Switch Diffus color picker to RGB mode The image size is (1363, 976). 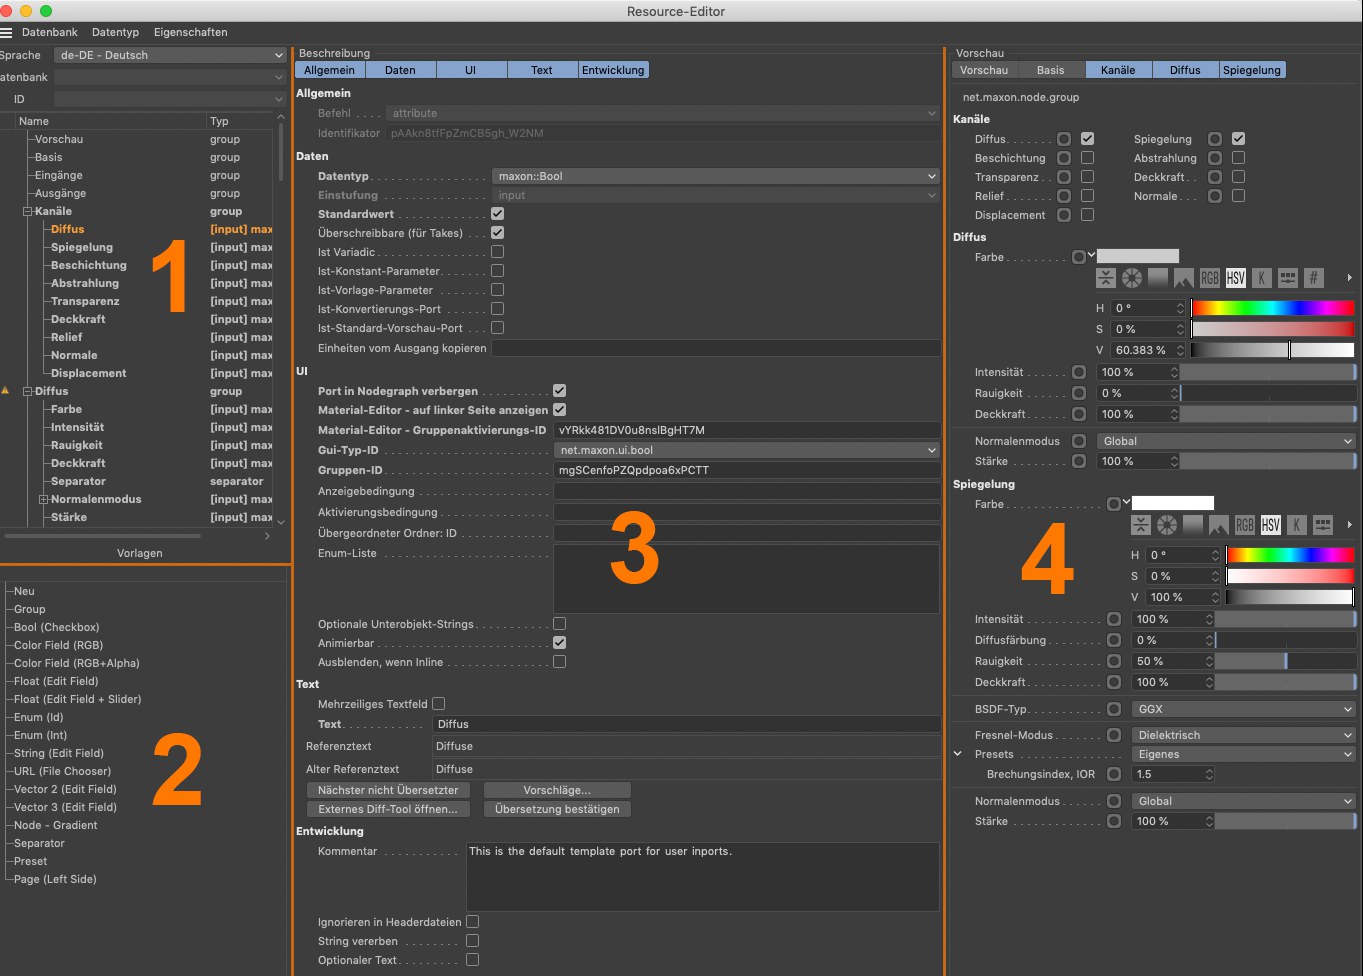(x=1209, y=278)
